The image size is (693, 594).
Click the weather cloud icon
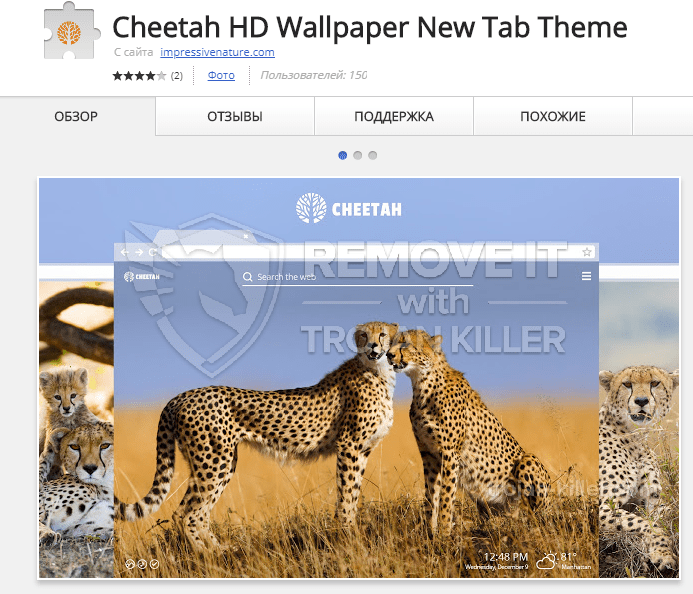point(546,561)
